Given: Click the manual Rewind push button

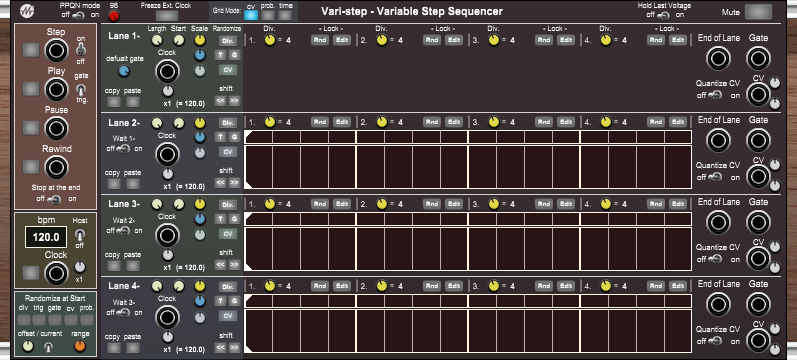Looking at the screenshot, I should [31, 167].
